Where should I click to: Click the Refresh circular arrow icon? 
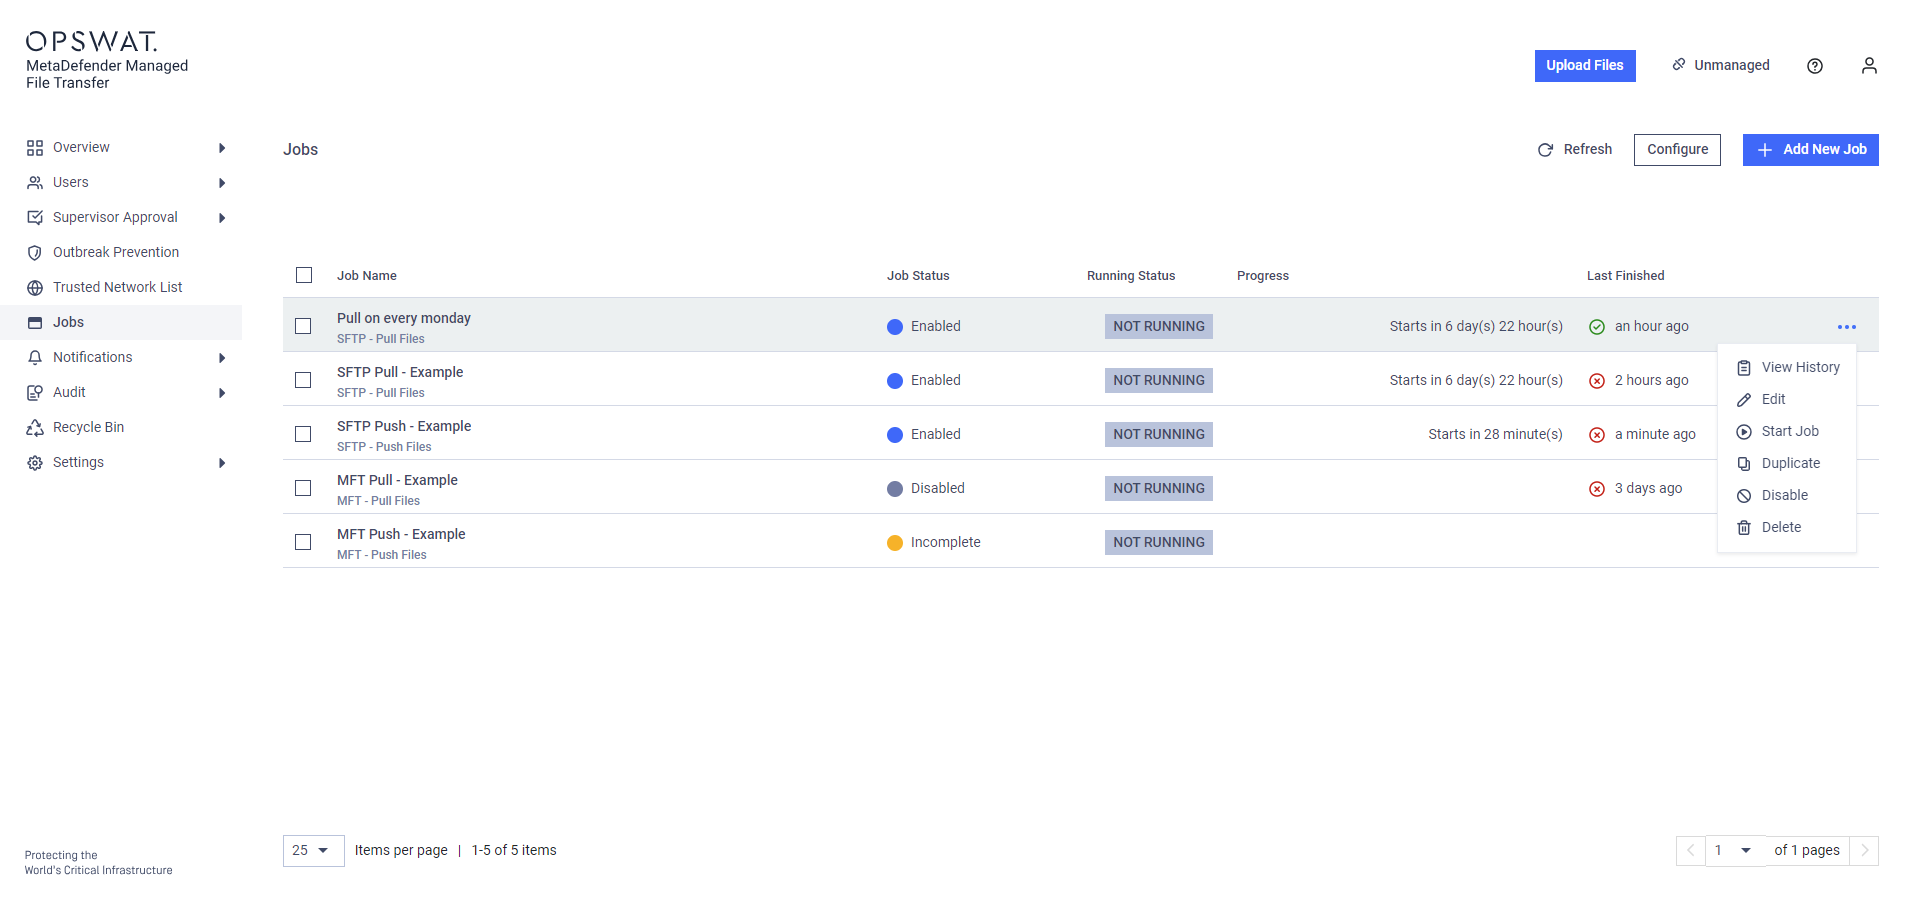[1545, 150]
